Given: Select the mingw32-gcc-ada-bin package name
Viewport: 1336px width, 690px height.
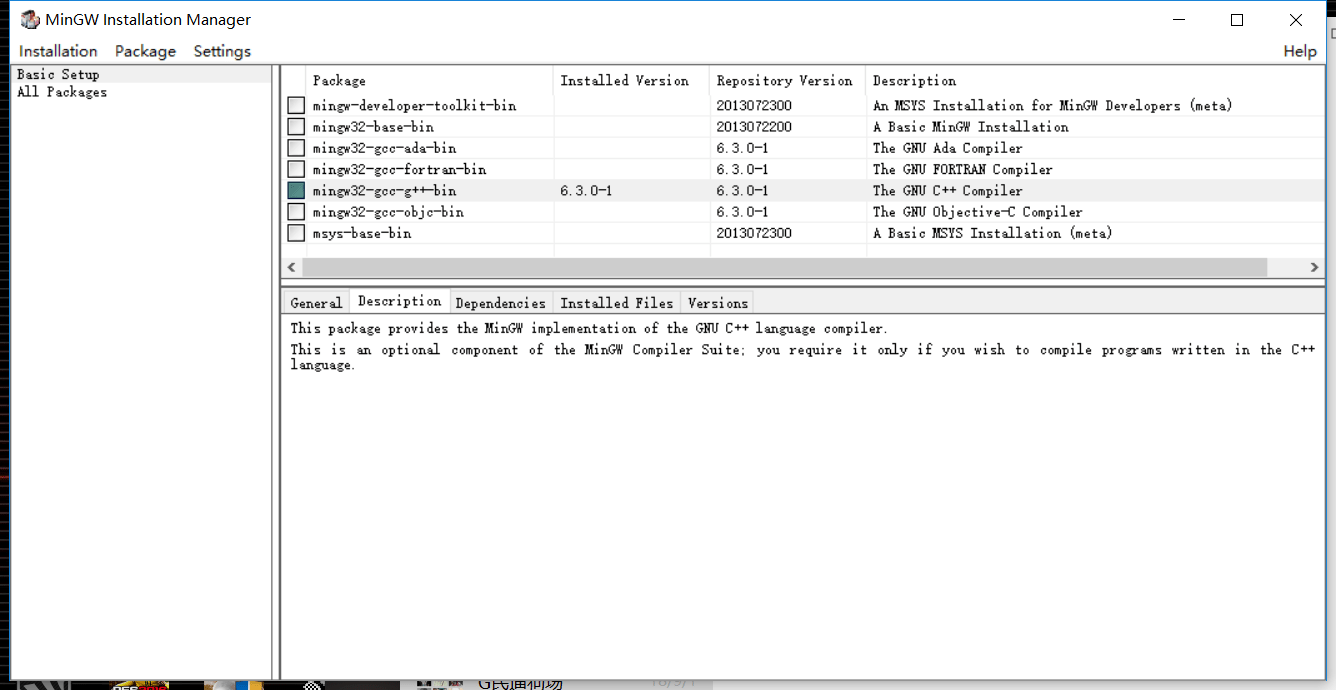Looking at the screenshot, I should point(384,148).
